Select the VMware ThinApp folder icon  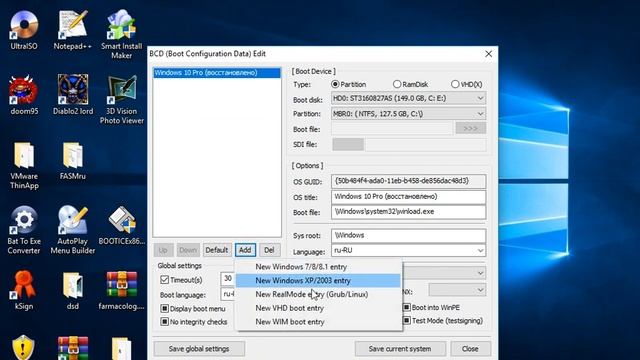click(x=24, y=165)
